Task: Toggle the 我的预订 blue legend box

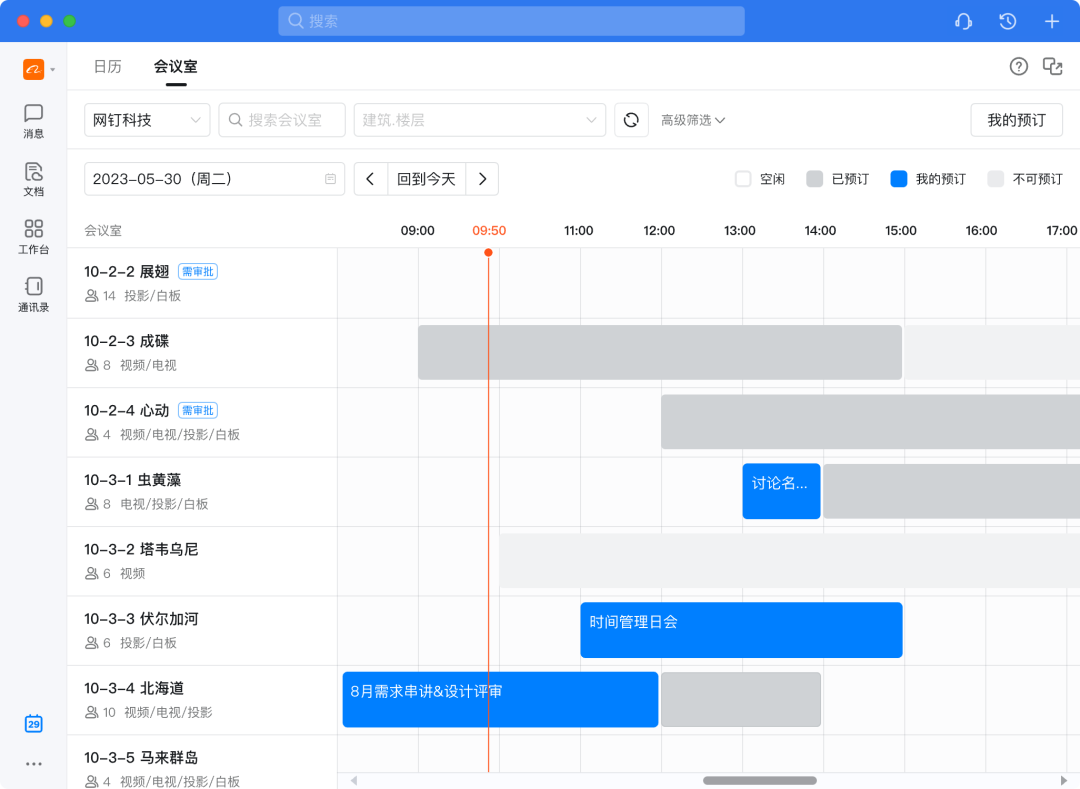Action: coord(899,179)
